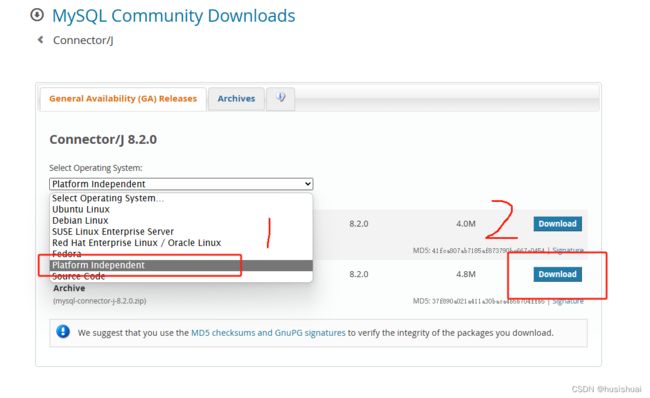The image size is (650, 398).
Task: Select Ubuntu Linux from the list
Action: coord(181,209)
